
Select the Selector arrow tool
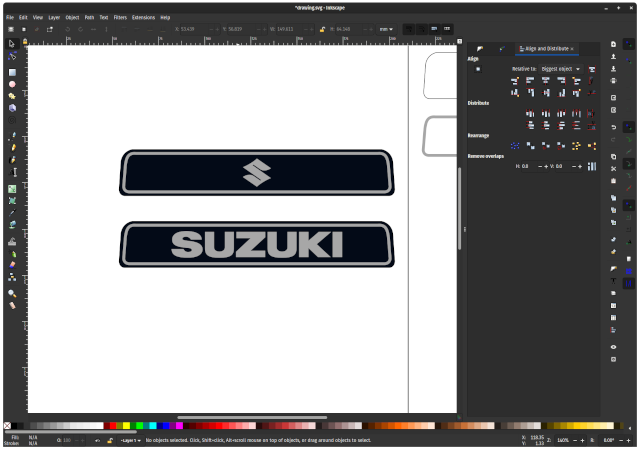pyautogui.click(x=12, y=44)
